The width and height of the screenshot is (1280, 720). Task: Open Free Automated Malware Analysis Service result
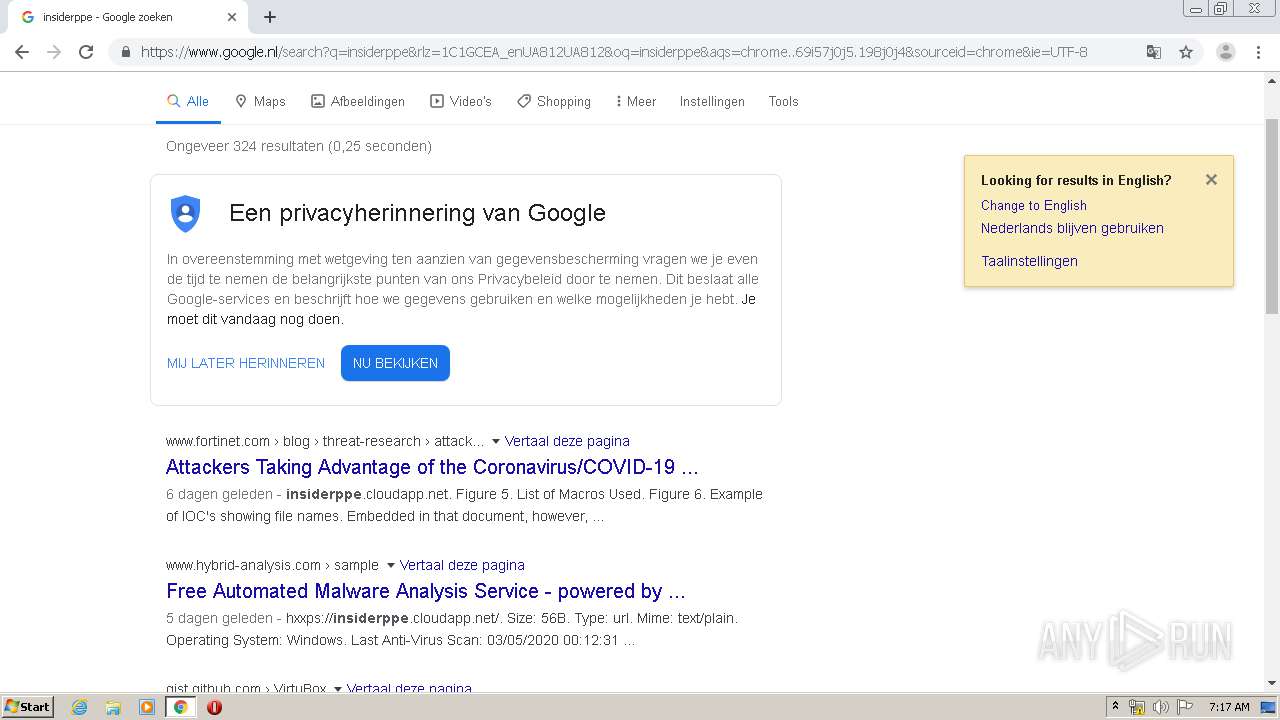(x=426, y=591)
